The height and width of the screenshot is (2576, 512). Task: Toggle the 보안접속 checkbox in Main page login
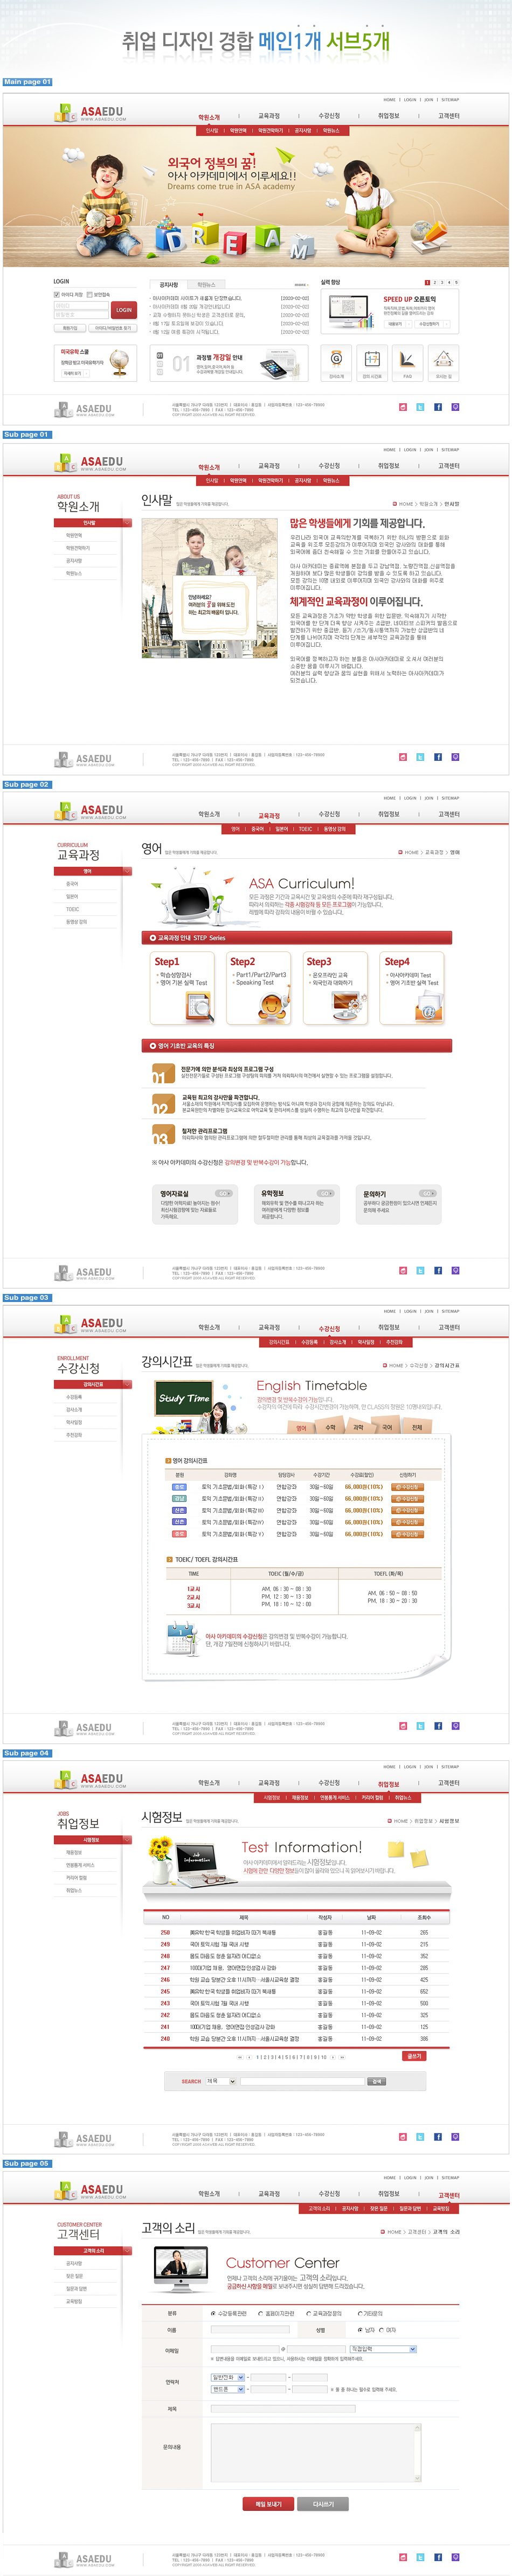pyautogui.click(x=89, y=295)
